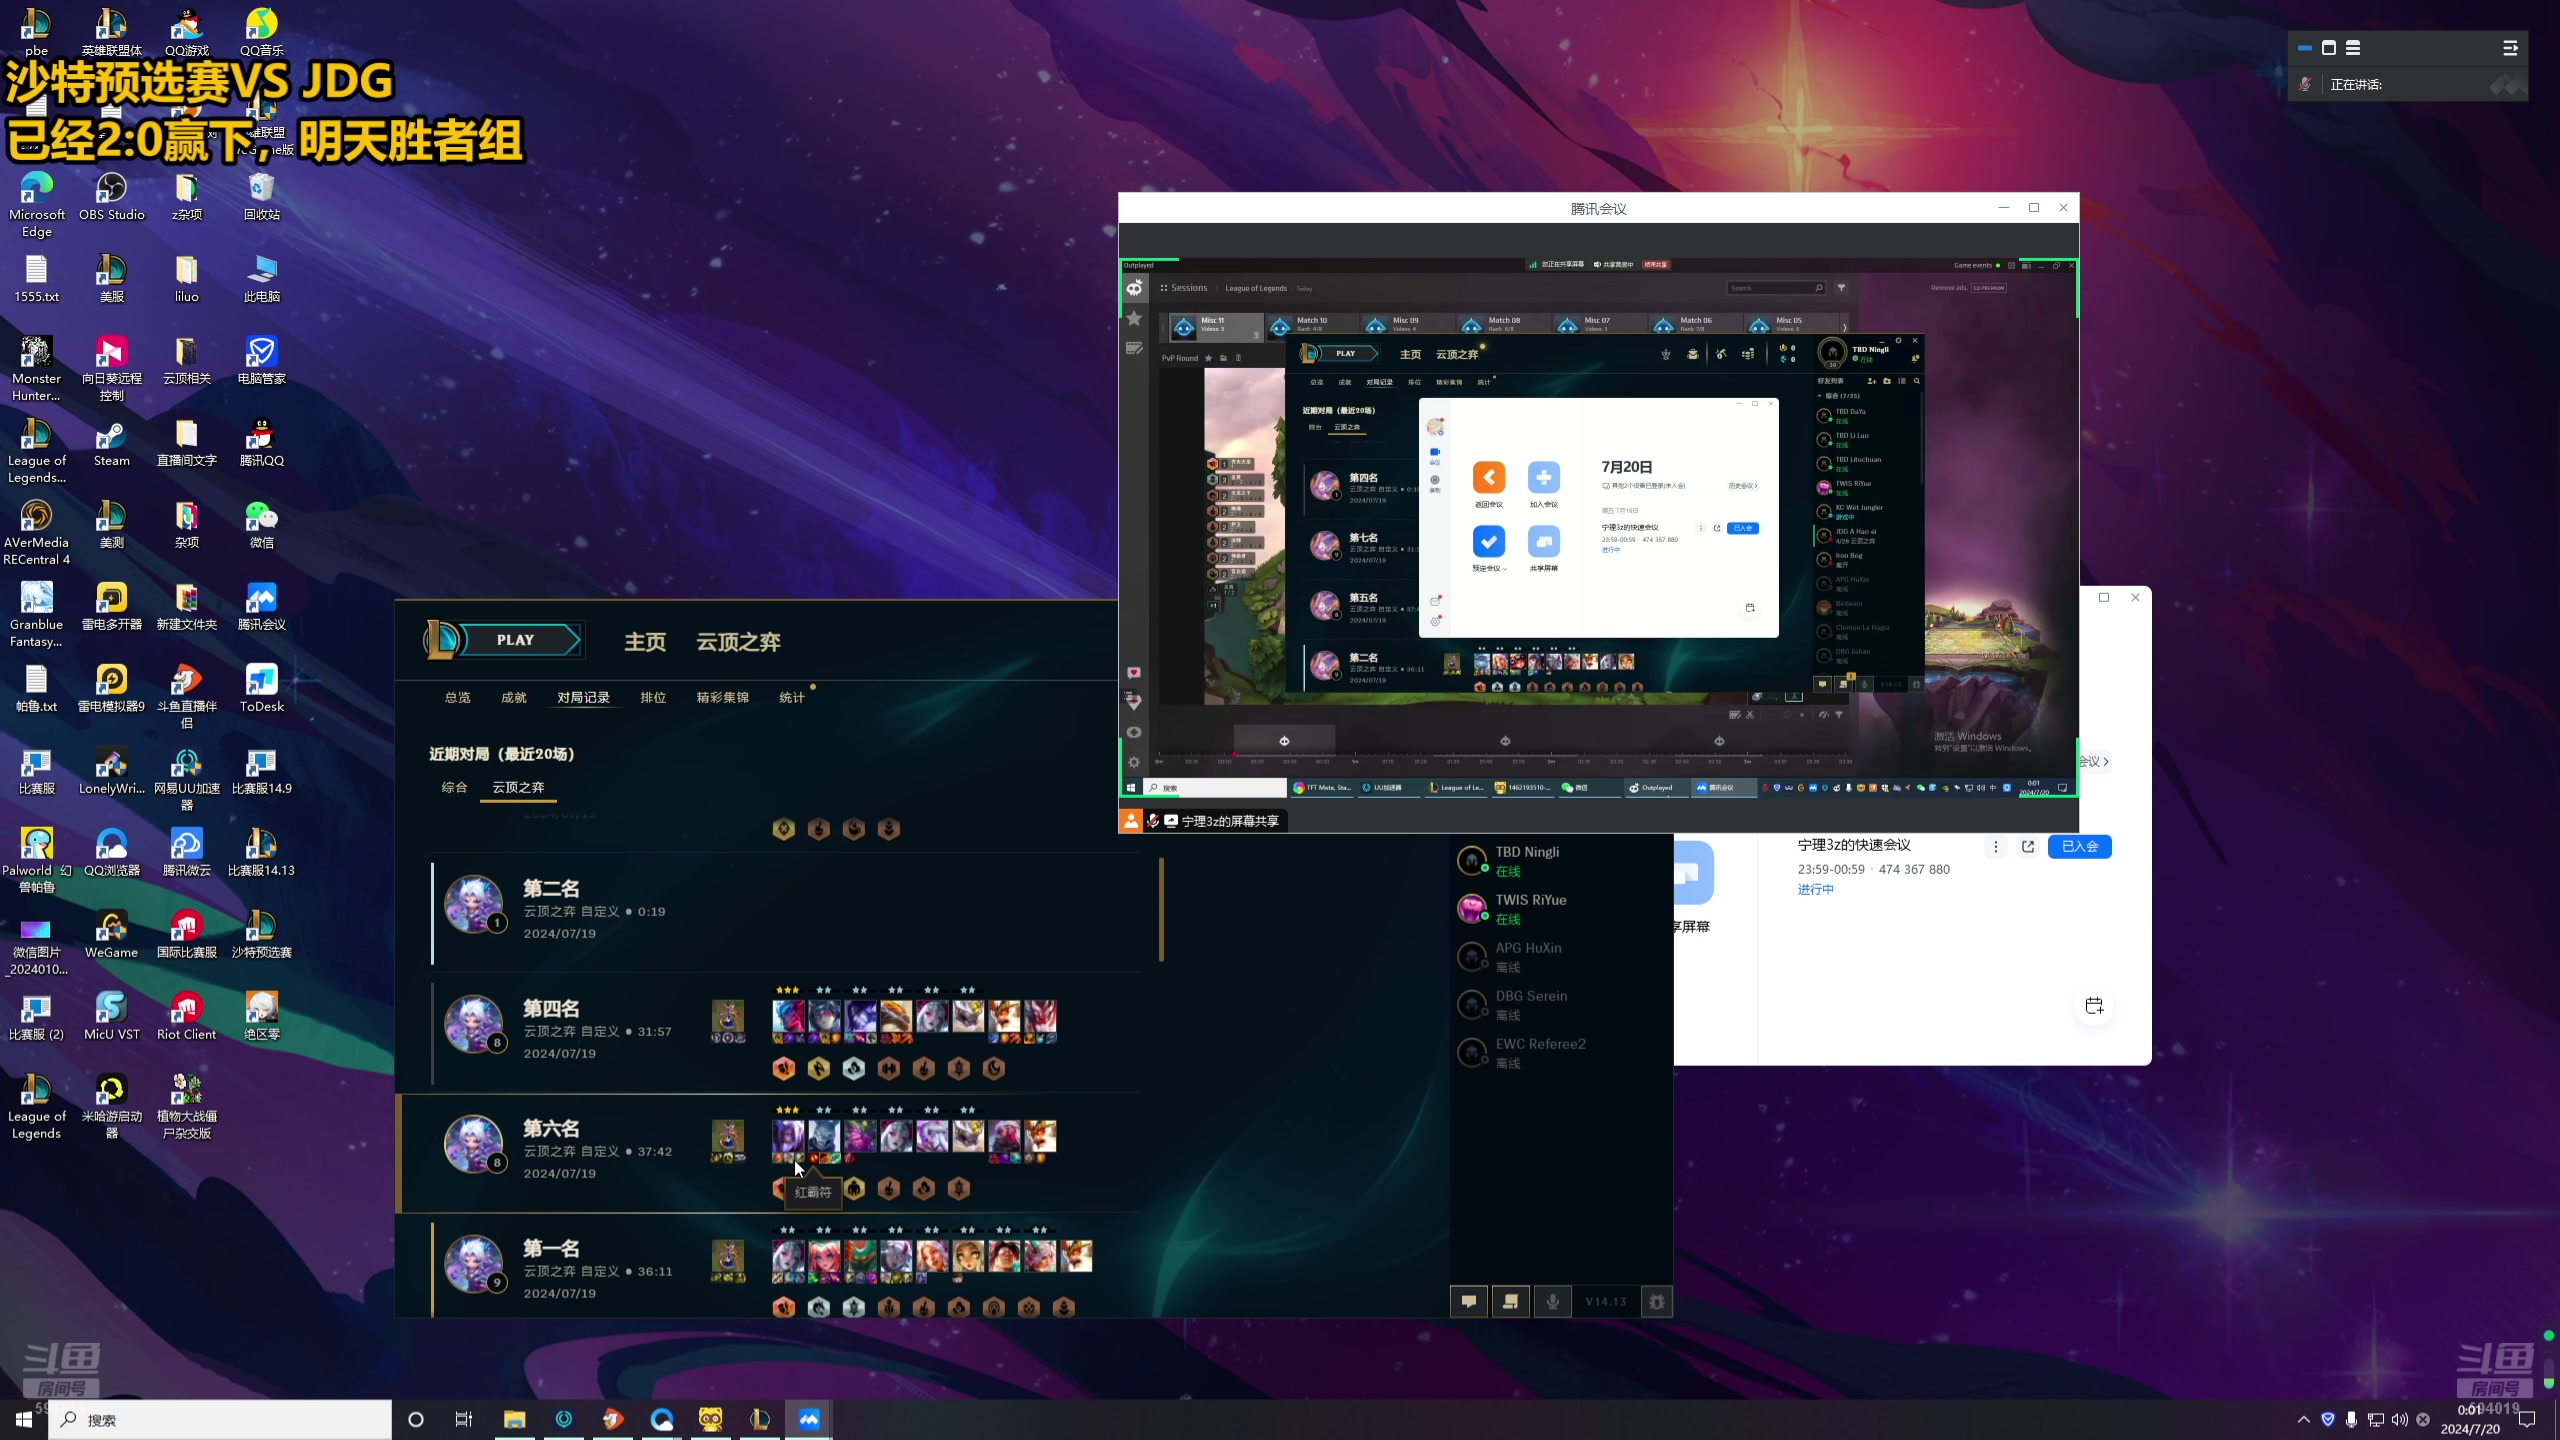Image resolution: width=2560 pixels, height=1440 pixels.
Task: Open MicU VST desktop icon
Action: pyautogui.click(x=111, y=1015)
